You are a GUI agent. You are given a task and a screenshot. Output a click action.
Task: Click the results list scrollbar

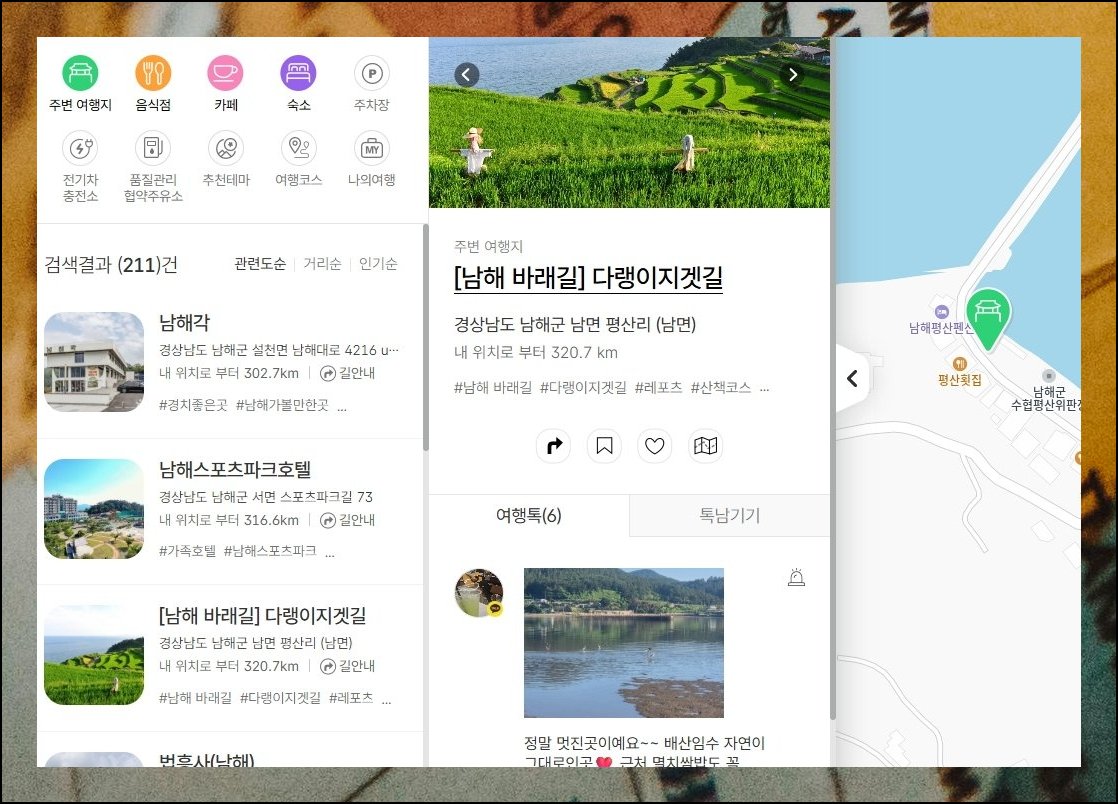point(426,338)
